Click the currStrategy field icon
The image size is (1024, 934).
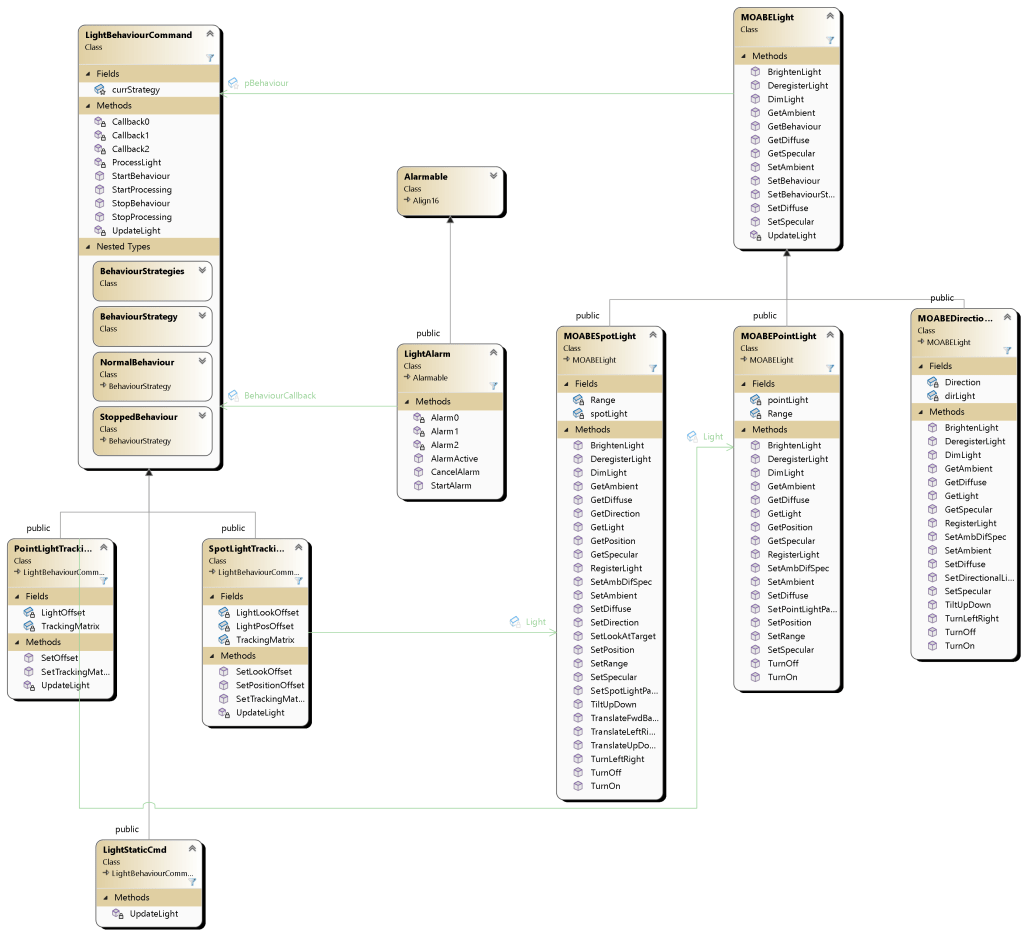pyautogui.click(x=100, y=90)
